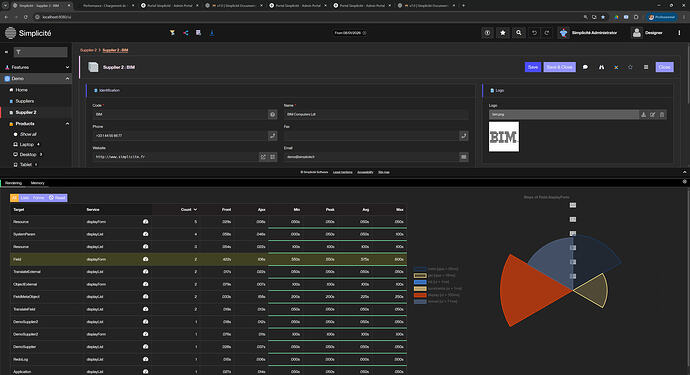Click the blue flask header icon

(x=212, y=33)
